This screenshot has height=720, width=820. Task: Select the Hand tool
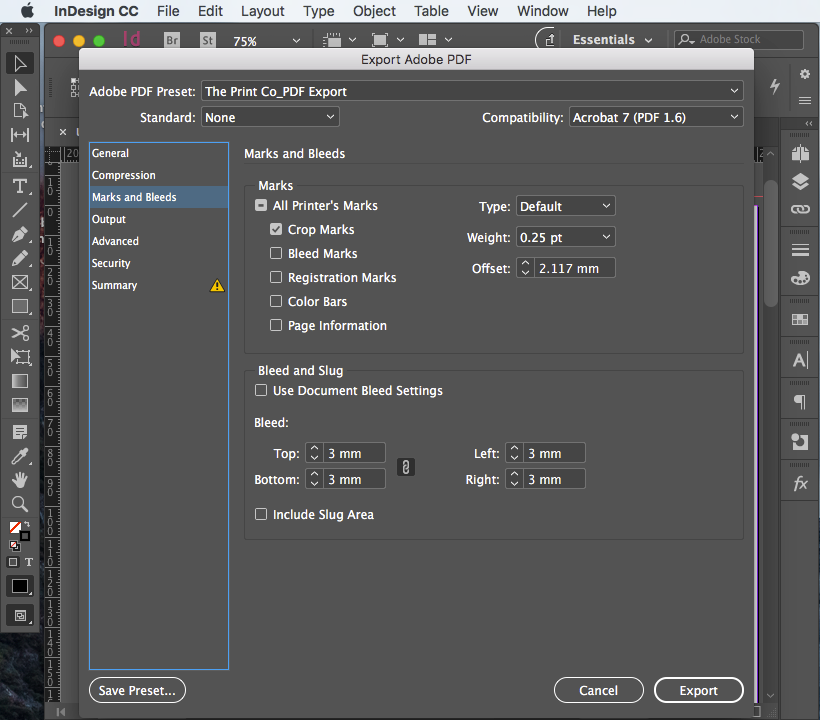20,479
